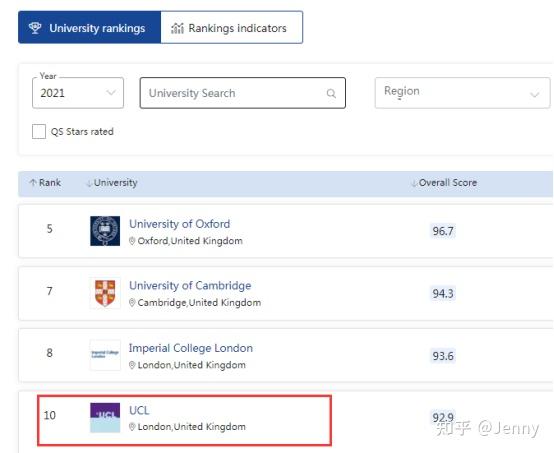Select rank number 7 for Cambridge
554x453 pixels.
(x=49, y=291)
